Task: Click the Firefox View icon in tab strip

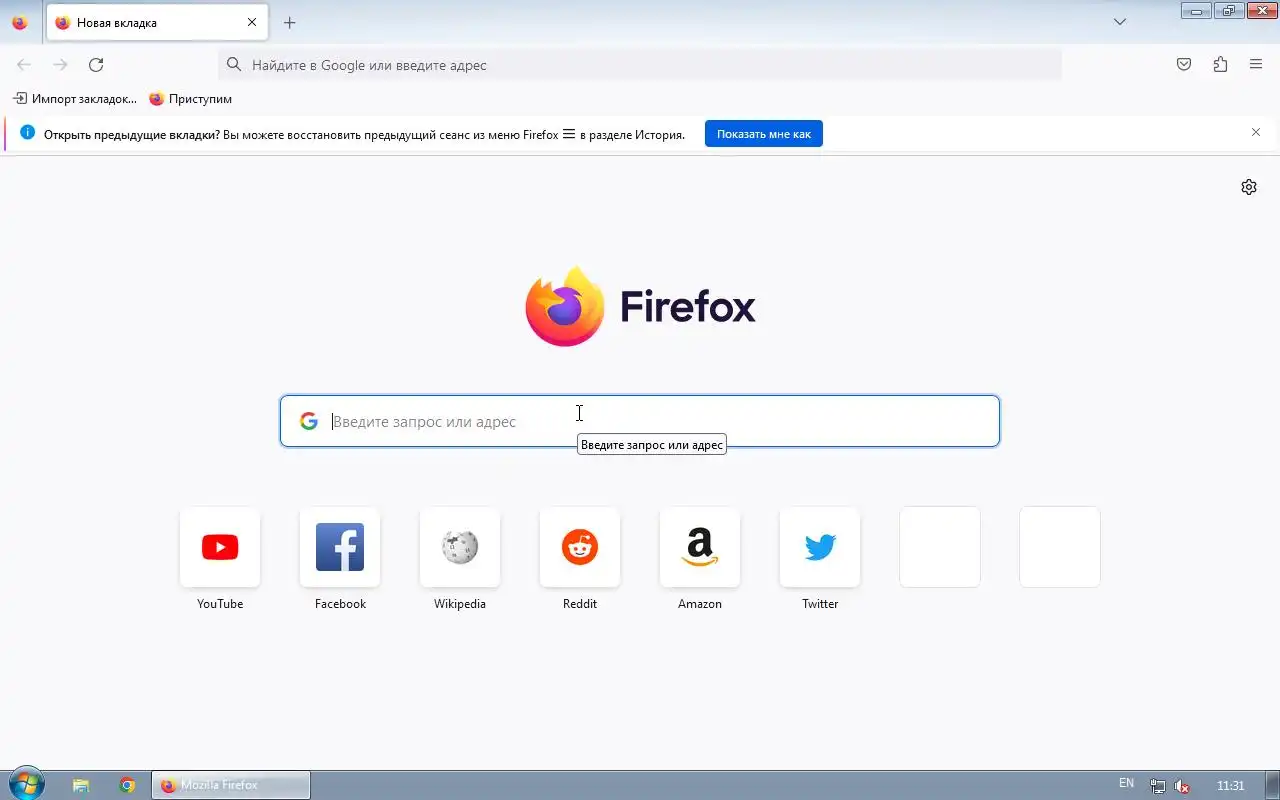Action: coord(20,22)
